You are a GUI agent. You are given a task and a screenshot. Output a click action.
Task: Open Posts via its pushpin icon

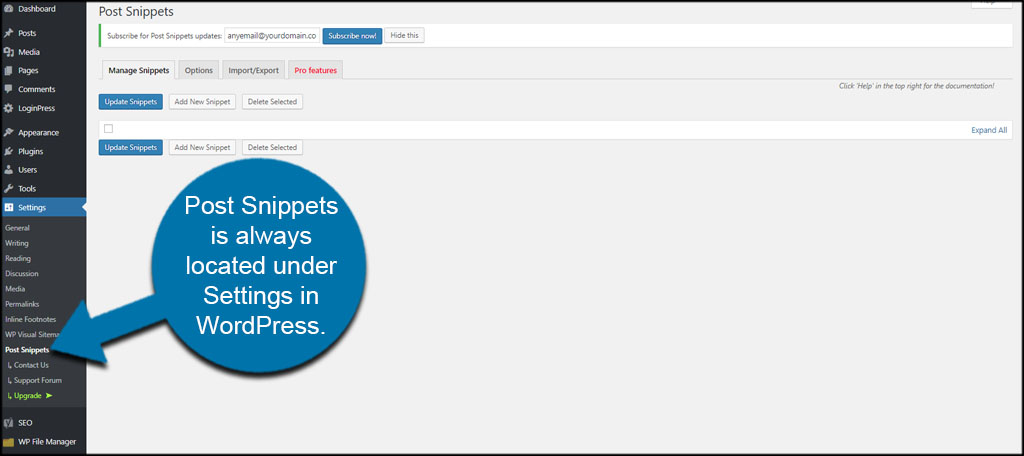9,33
